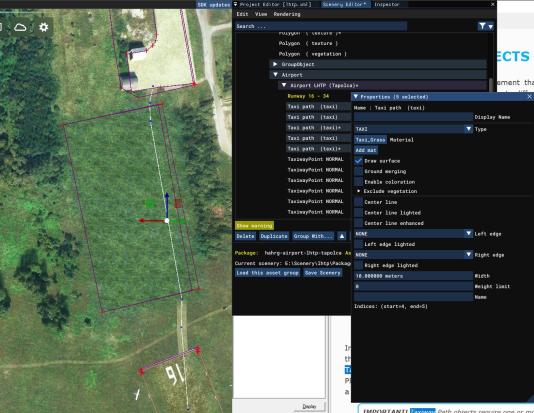Click the cloud weather icon in viewport
The image size is (534, 413).
20,27
